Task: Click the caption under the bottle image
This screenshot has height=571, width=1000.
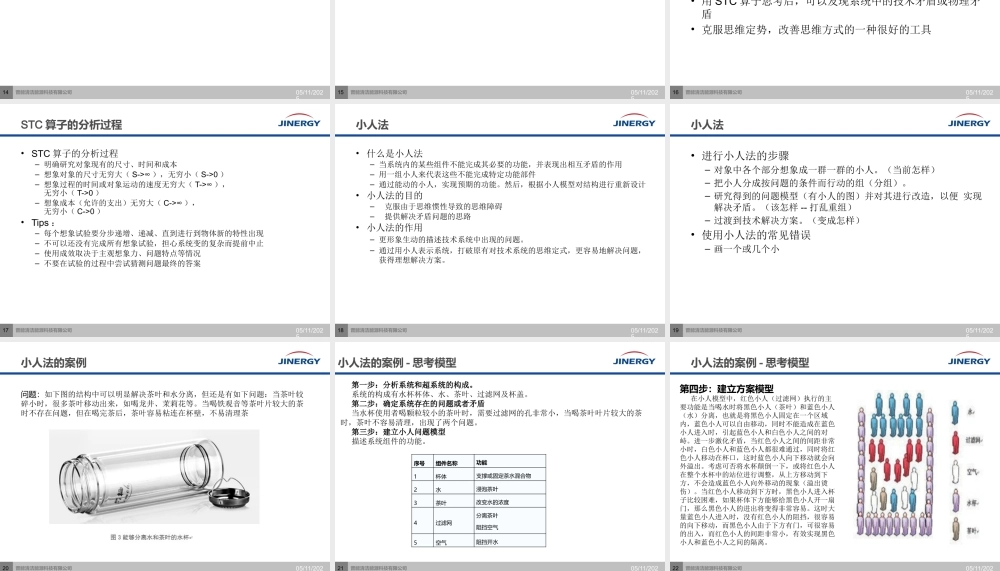Action: tap(152, 537)
